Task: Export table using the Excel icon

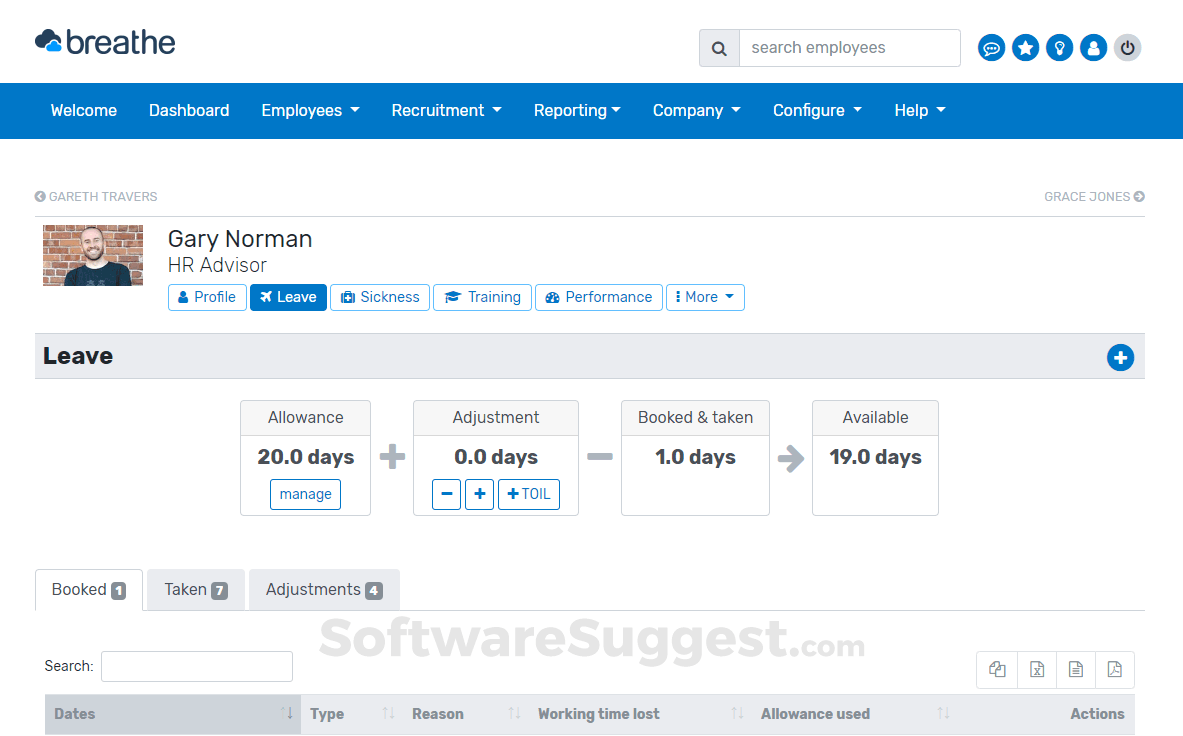Action: pos(1037,670)
